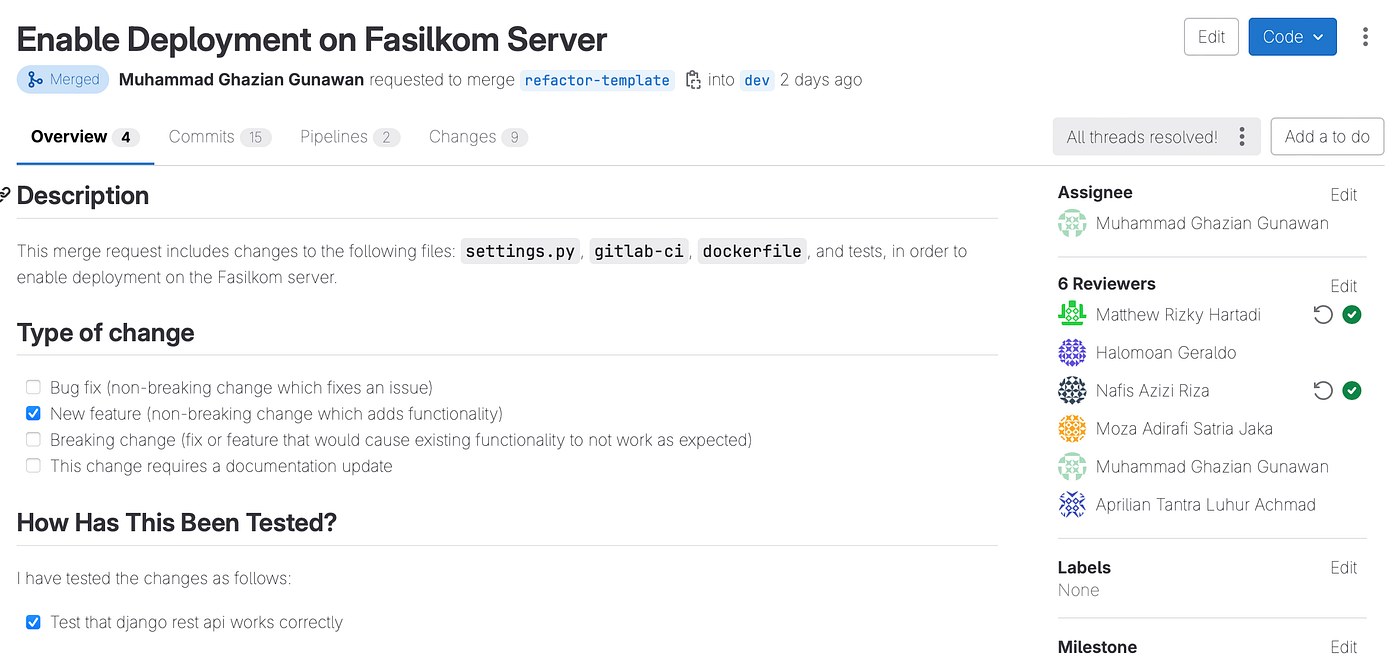Check the Breaking change checkbox
1400x660 pixels.
(34, 439)
